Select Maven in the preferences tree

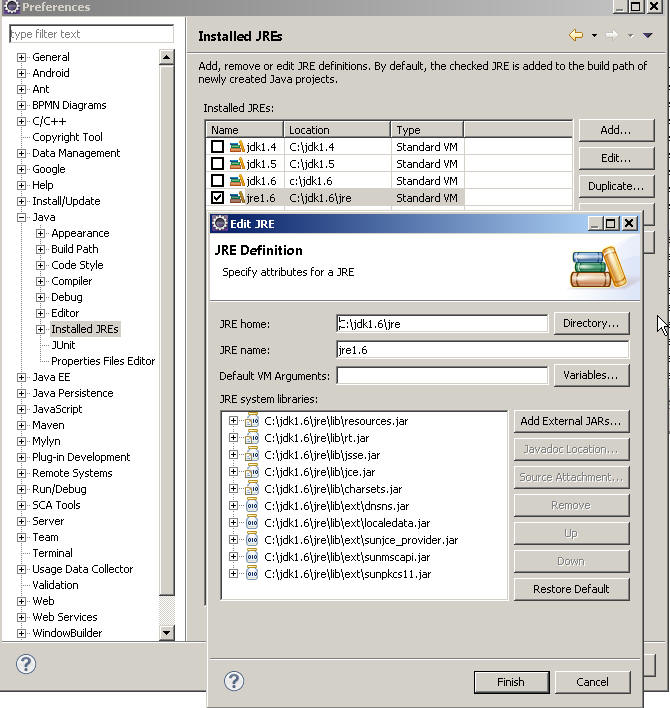[48, 425]
